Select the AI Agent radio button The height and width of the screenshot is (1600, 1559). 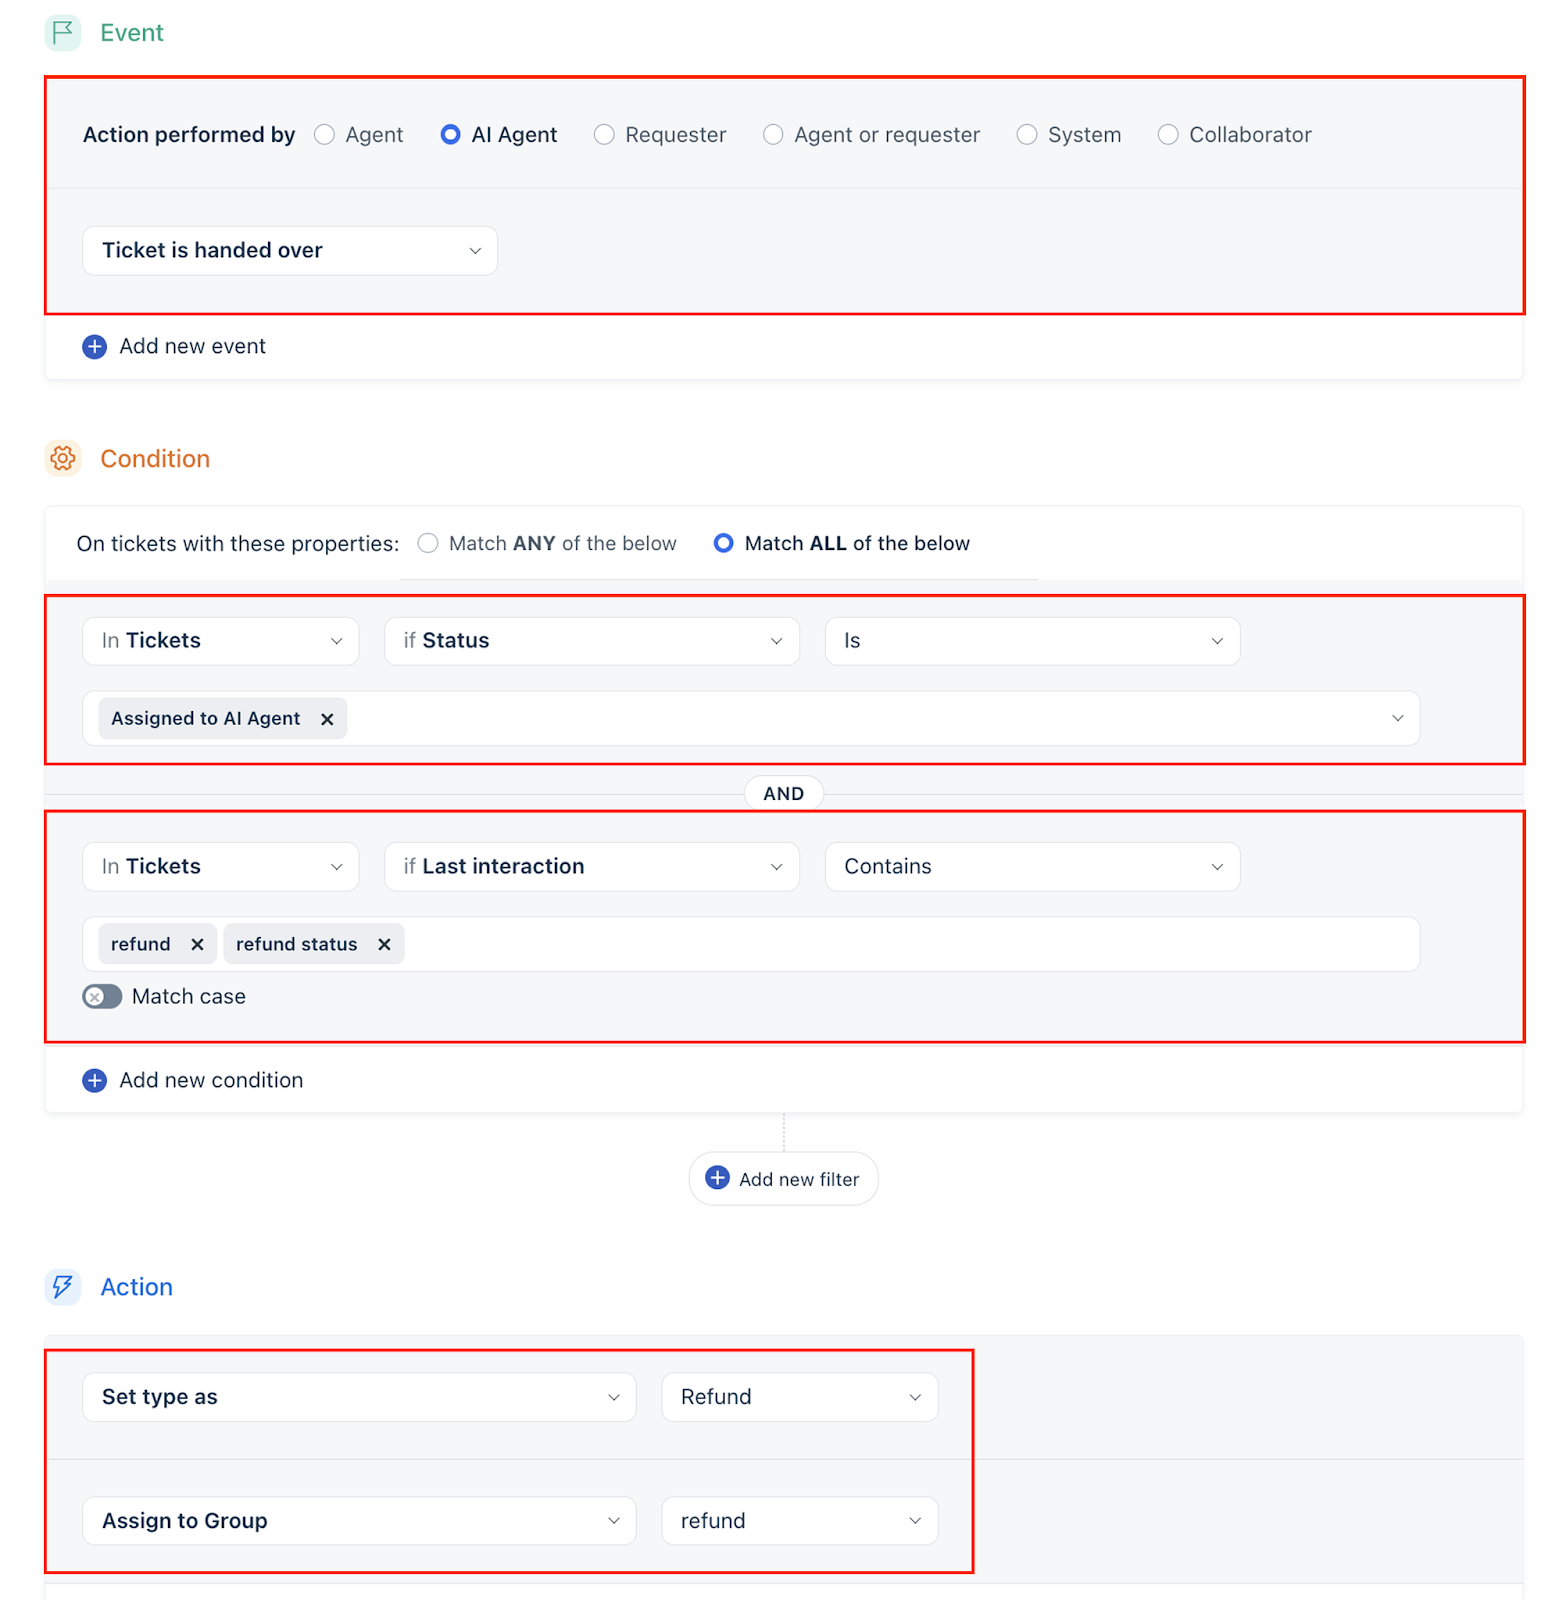pyautogui.click(x=451, y=135)
